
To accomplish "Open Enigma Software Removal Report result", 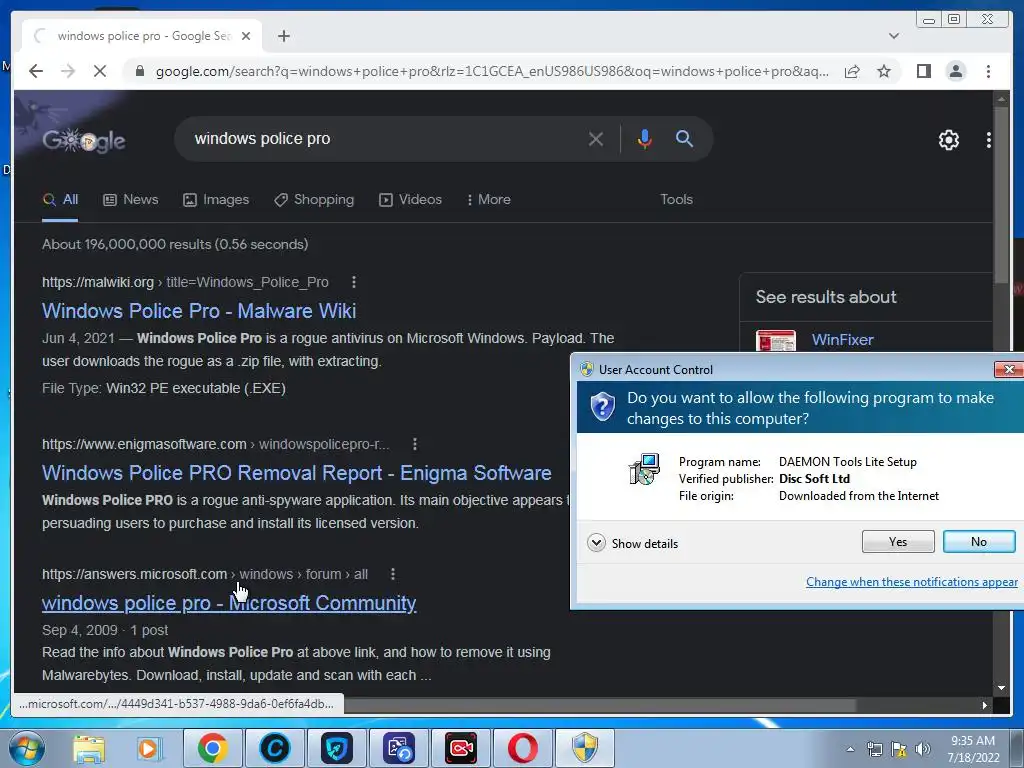I will point(296,473).
